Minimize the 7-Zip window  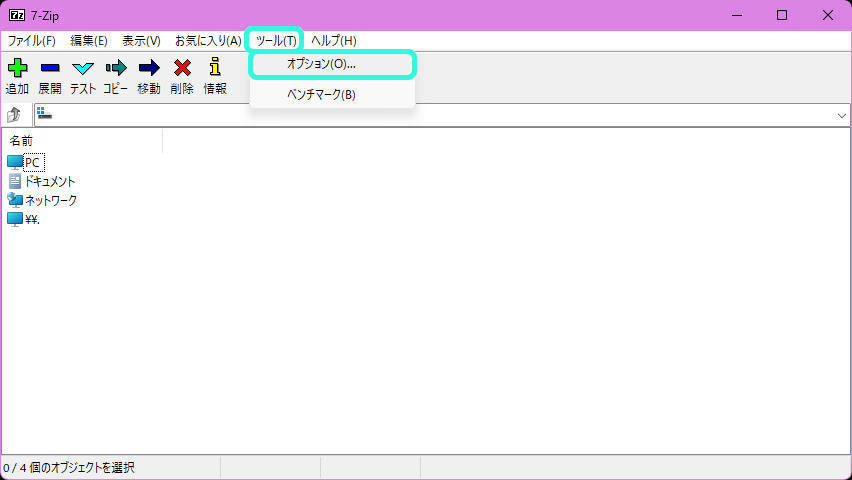tap(737, 15)
